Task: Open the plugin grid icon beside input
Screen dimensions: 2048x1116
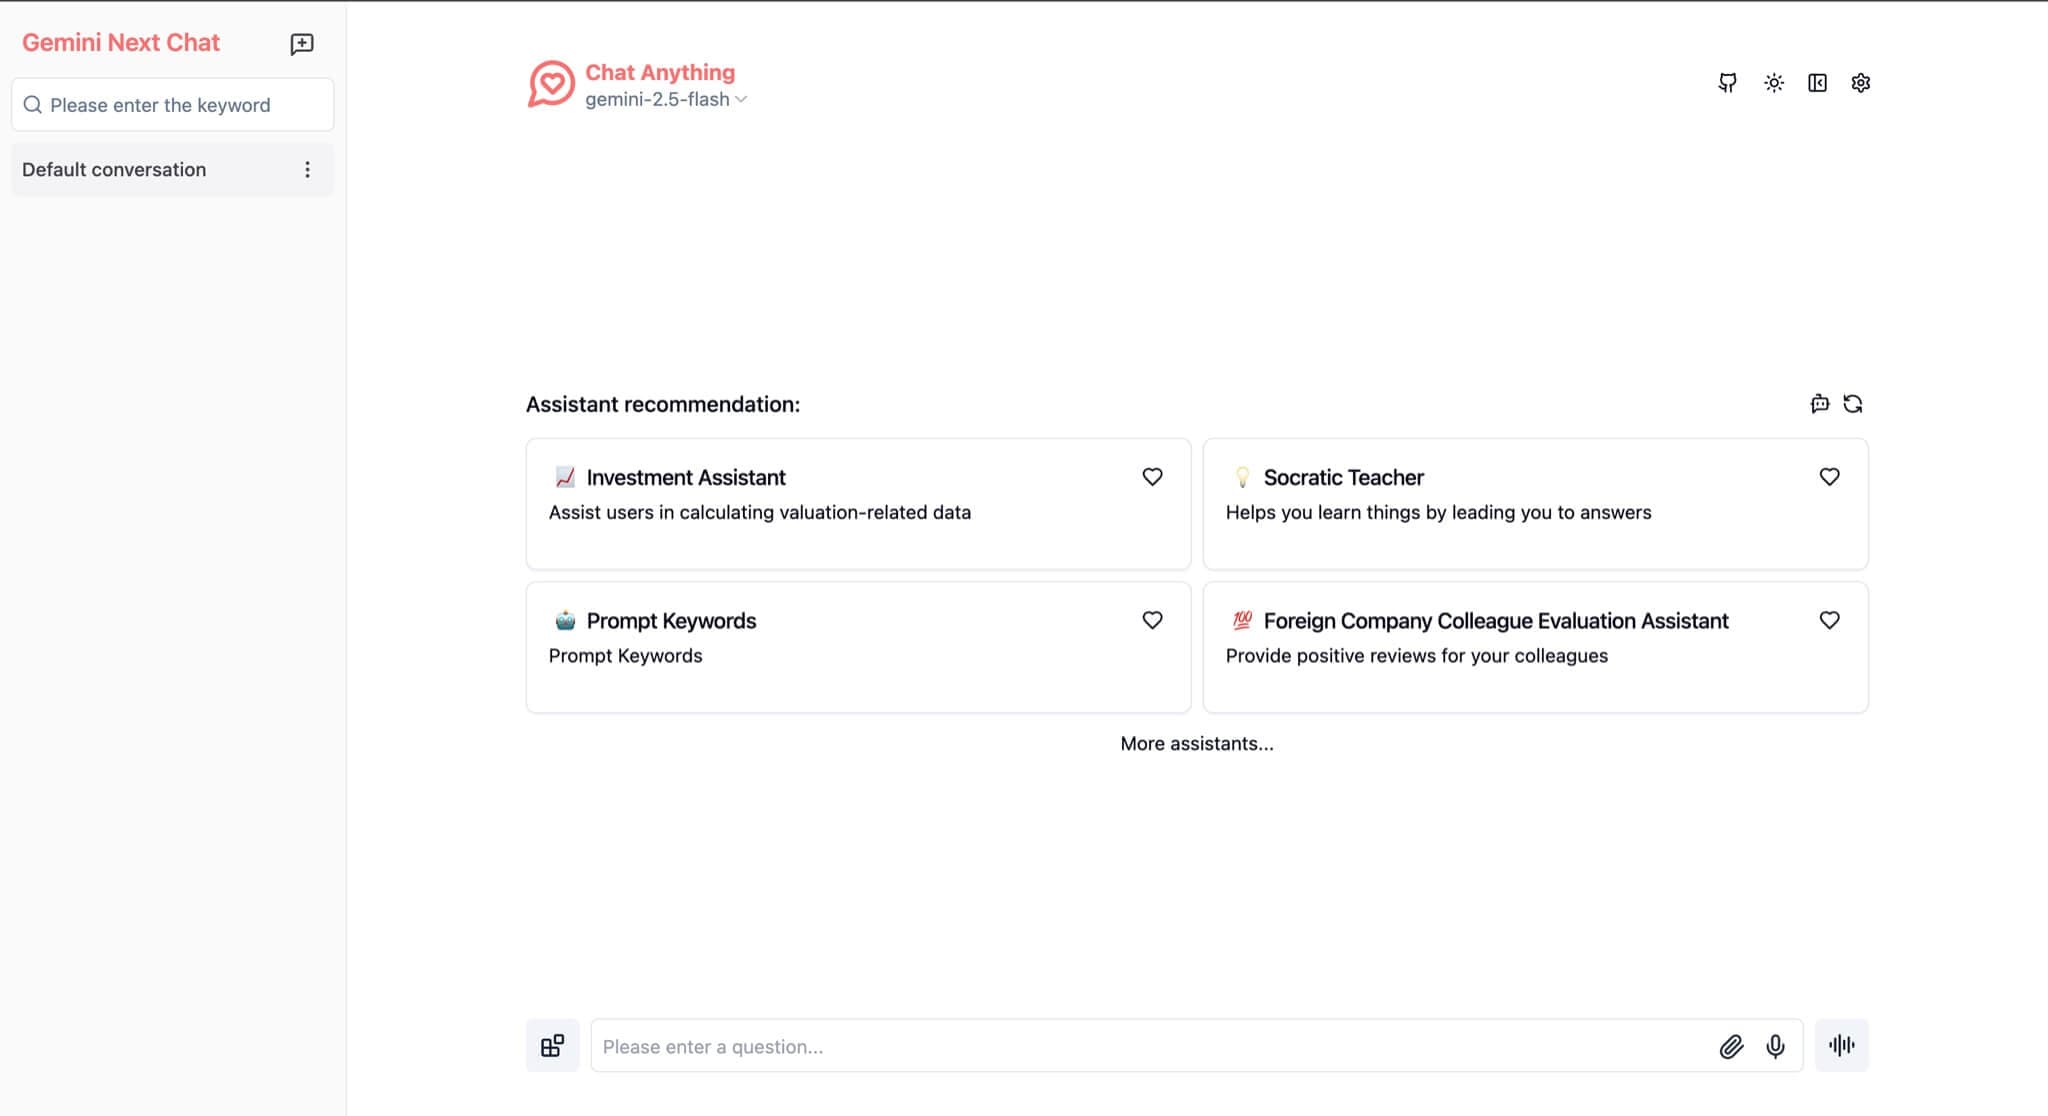Action: click(552, 1045)
